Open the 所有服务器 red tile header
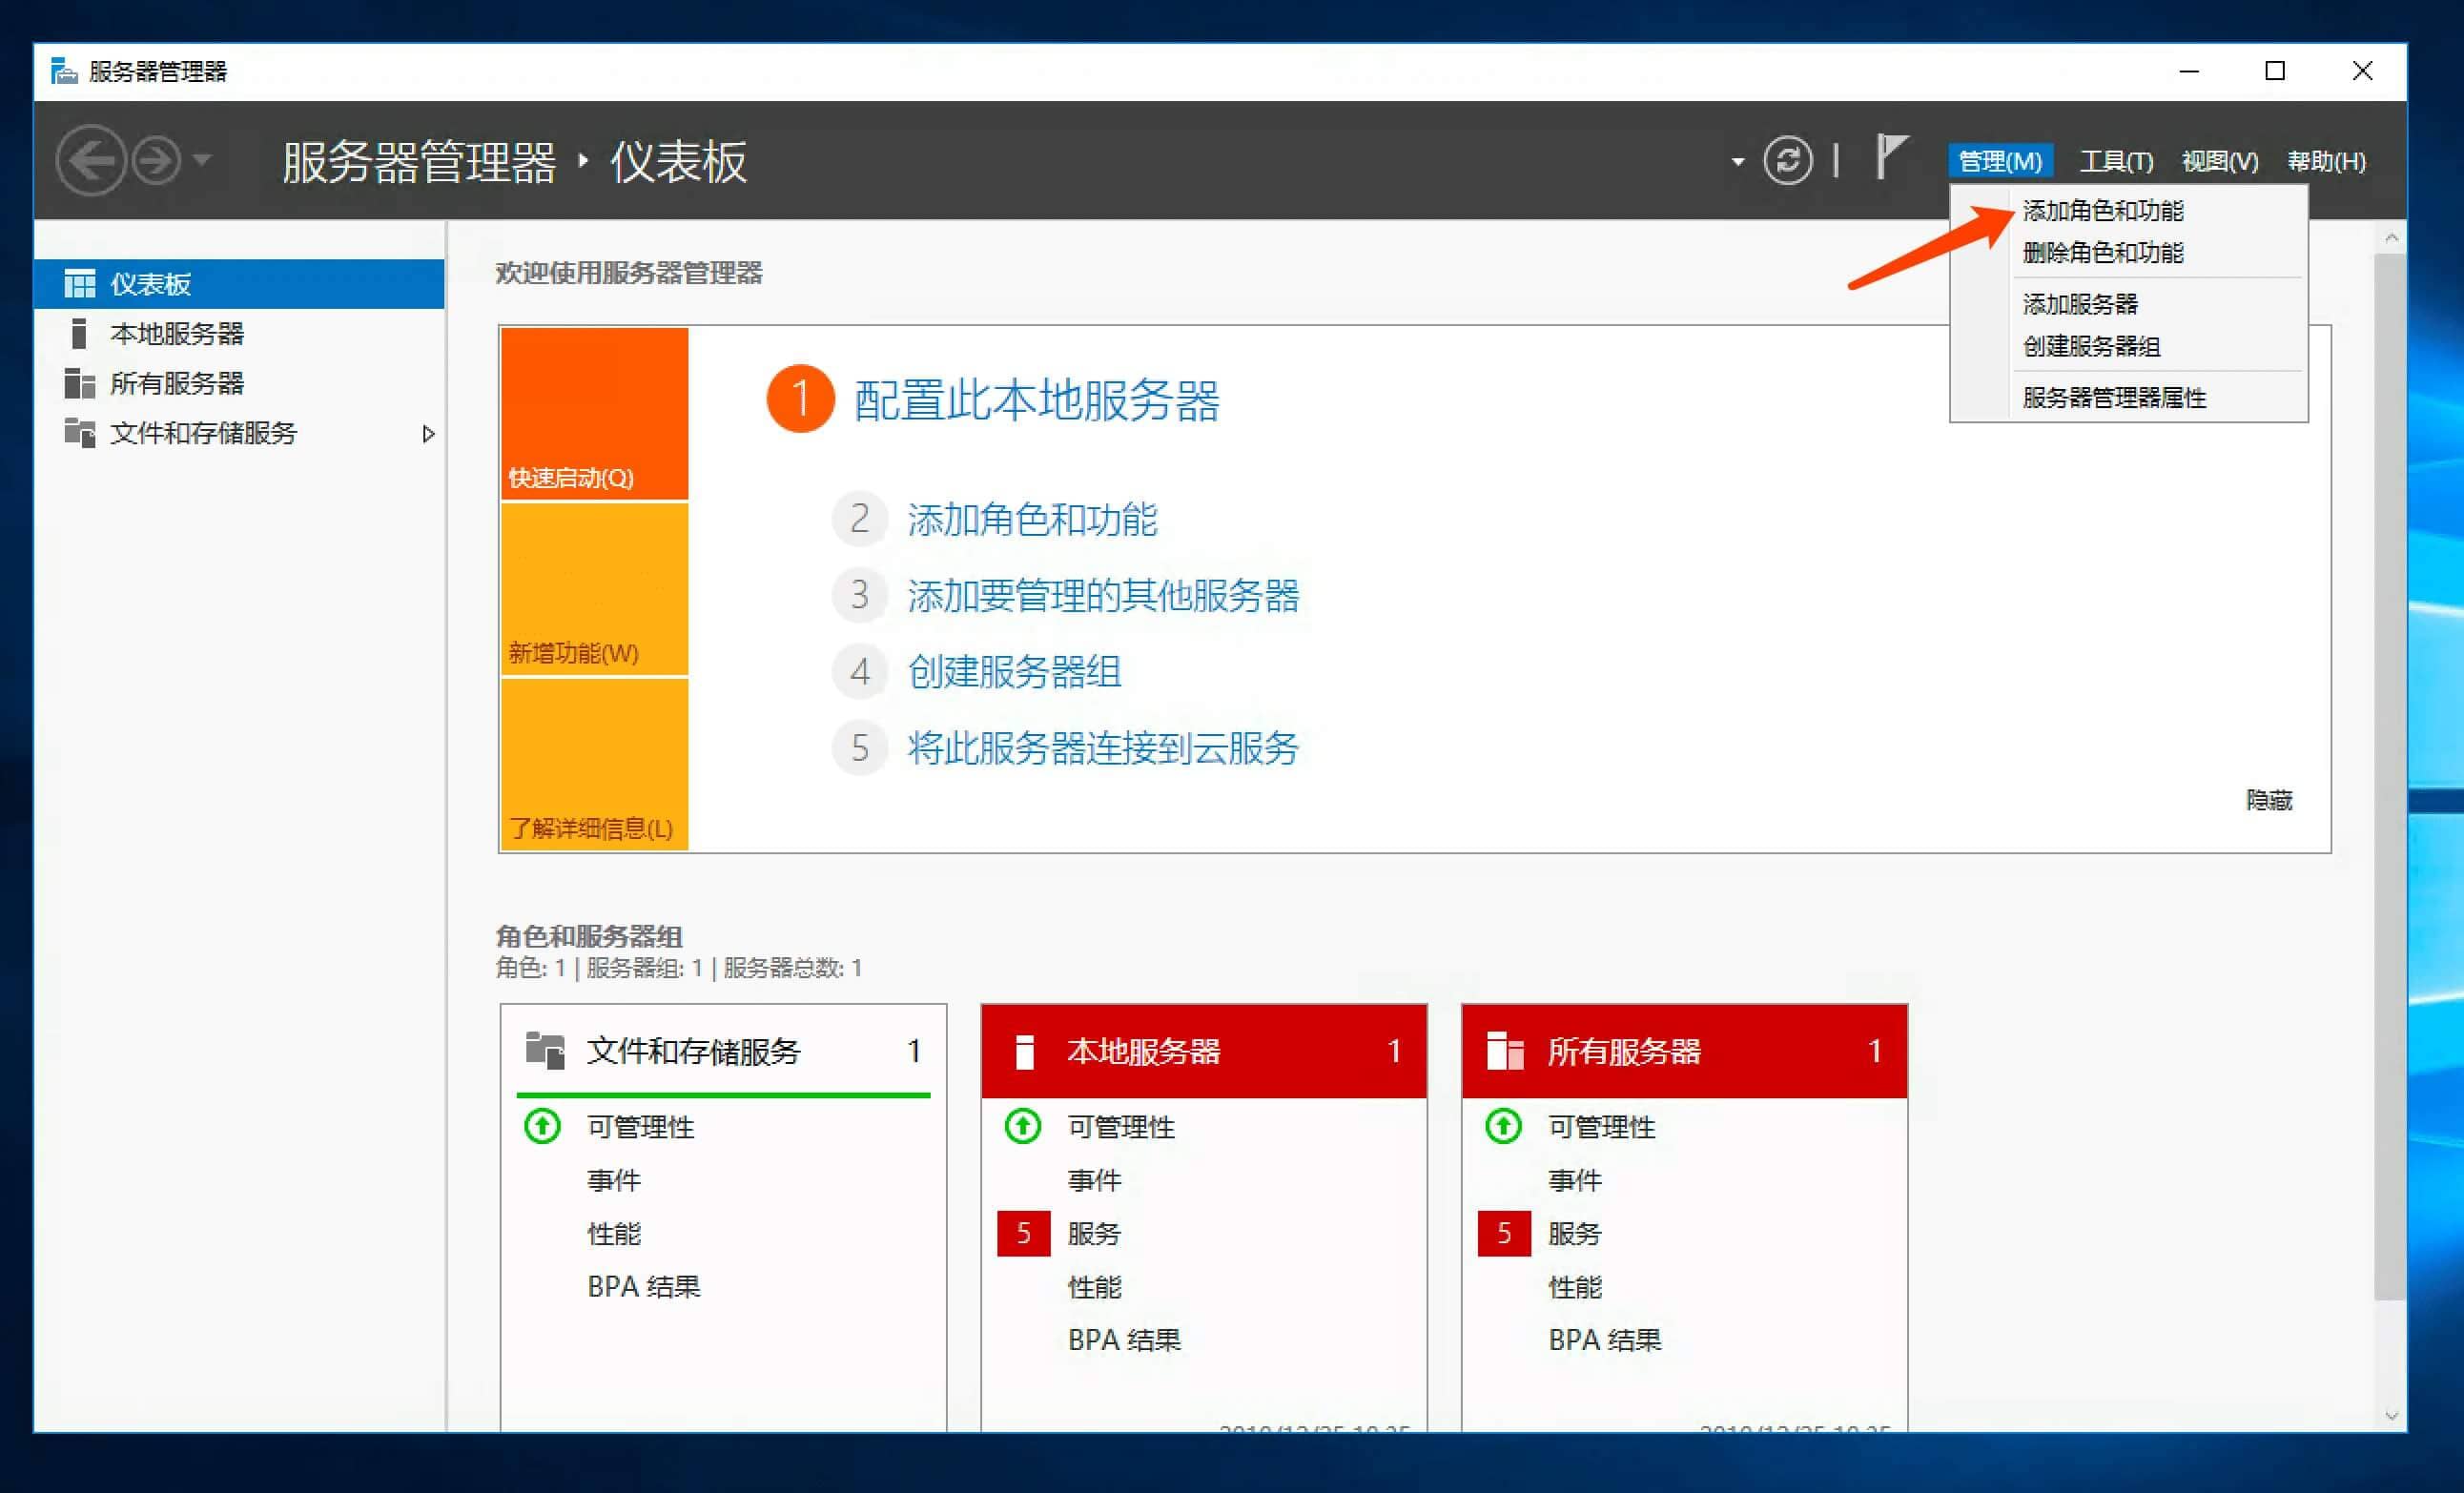Viewport: 2464px width, 1493px height. (1684, 1051)
